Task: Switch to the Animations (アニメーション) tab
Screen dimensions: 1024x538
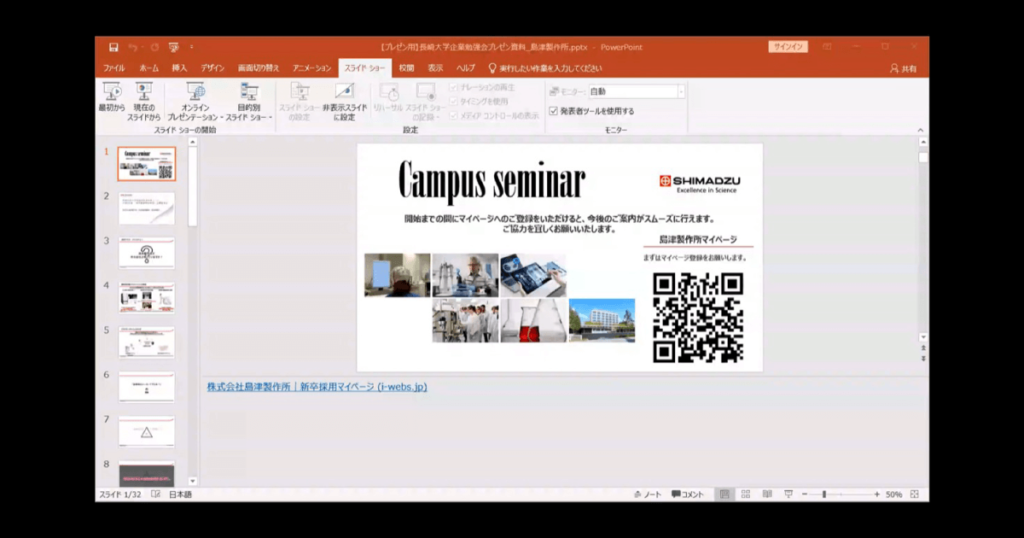Action: tap(312, 68)
